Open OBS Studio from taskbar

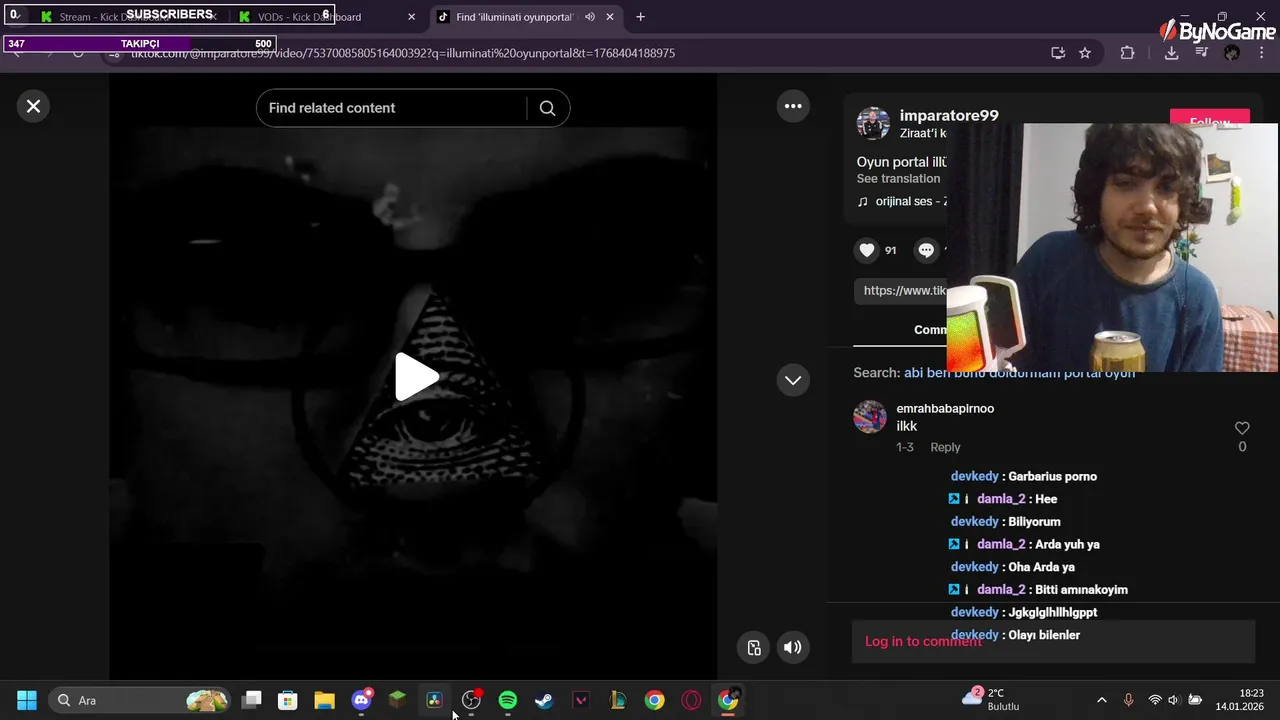pos(471,700)
